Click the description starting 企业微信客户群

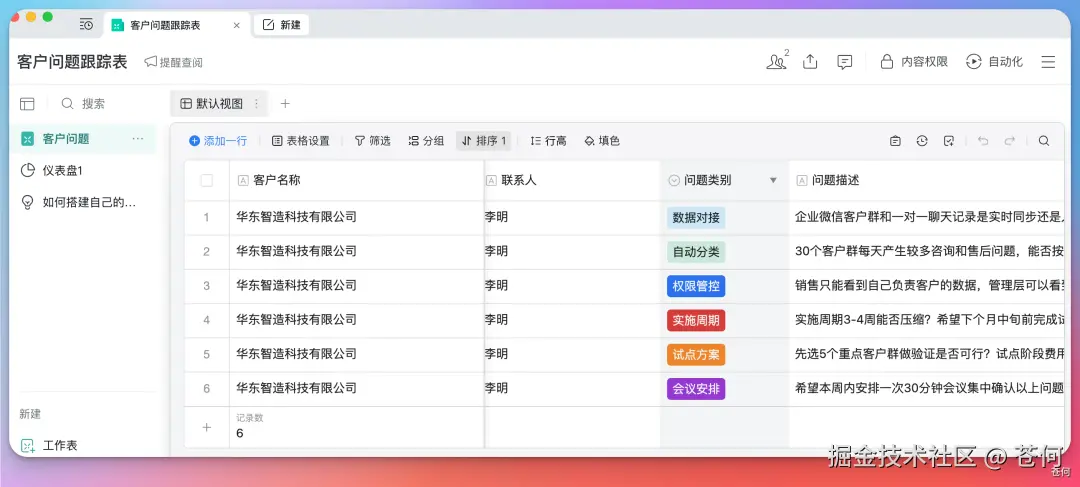tap(927, 217)
